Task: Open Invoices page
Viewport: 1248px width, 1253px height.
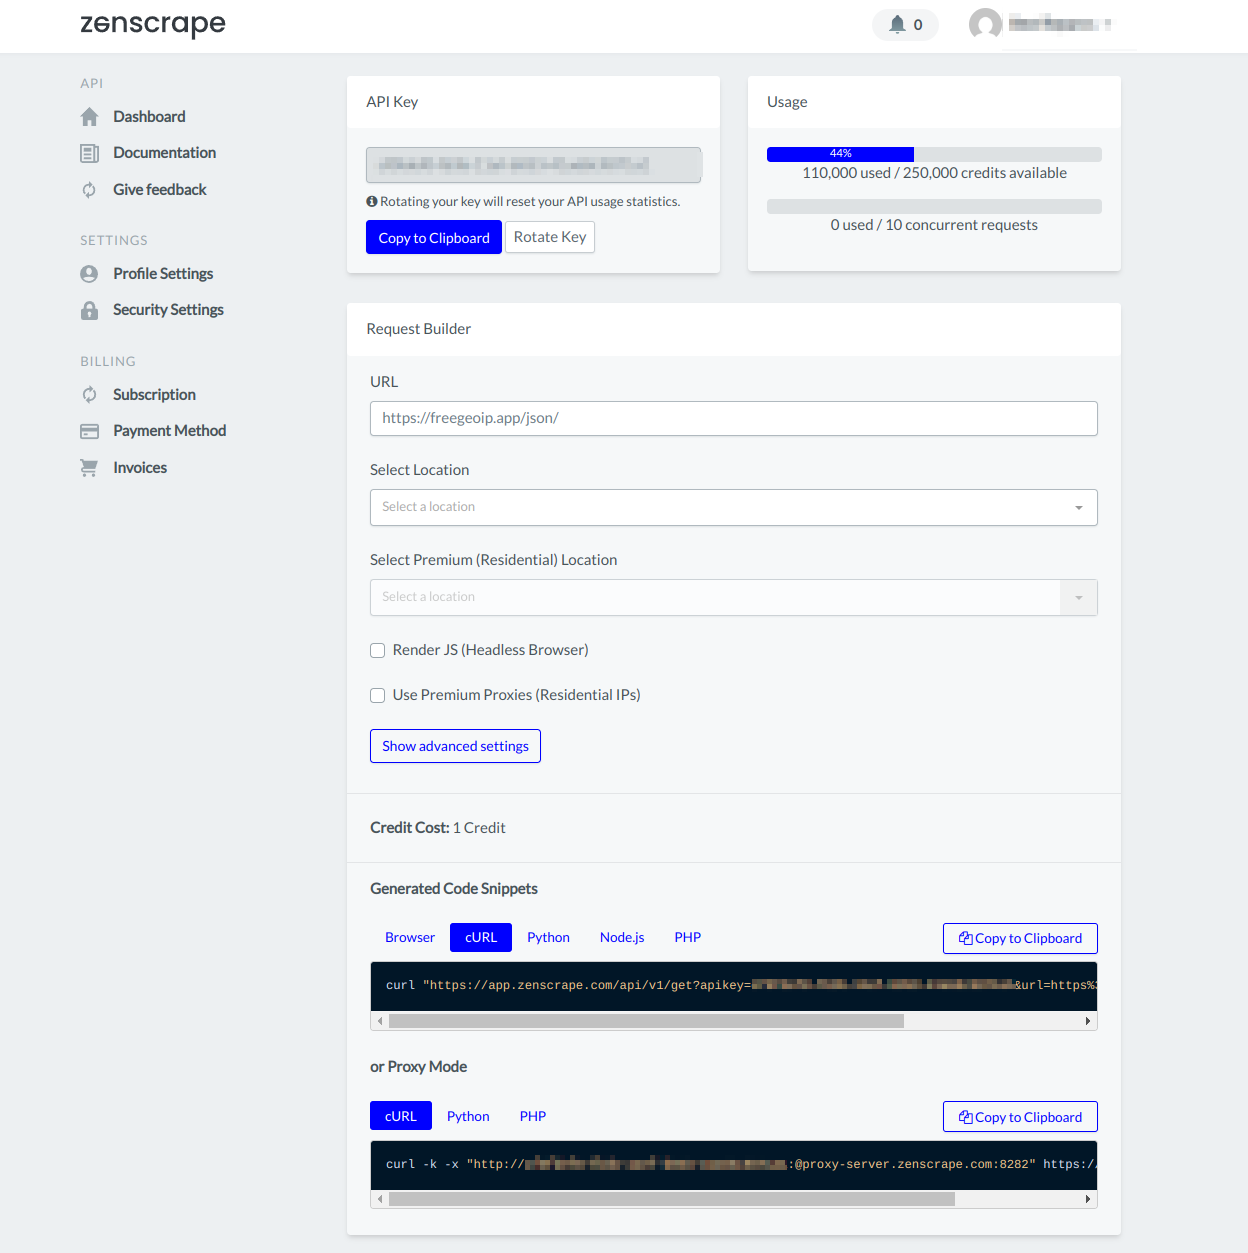Action: coord(140,468)
